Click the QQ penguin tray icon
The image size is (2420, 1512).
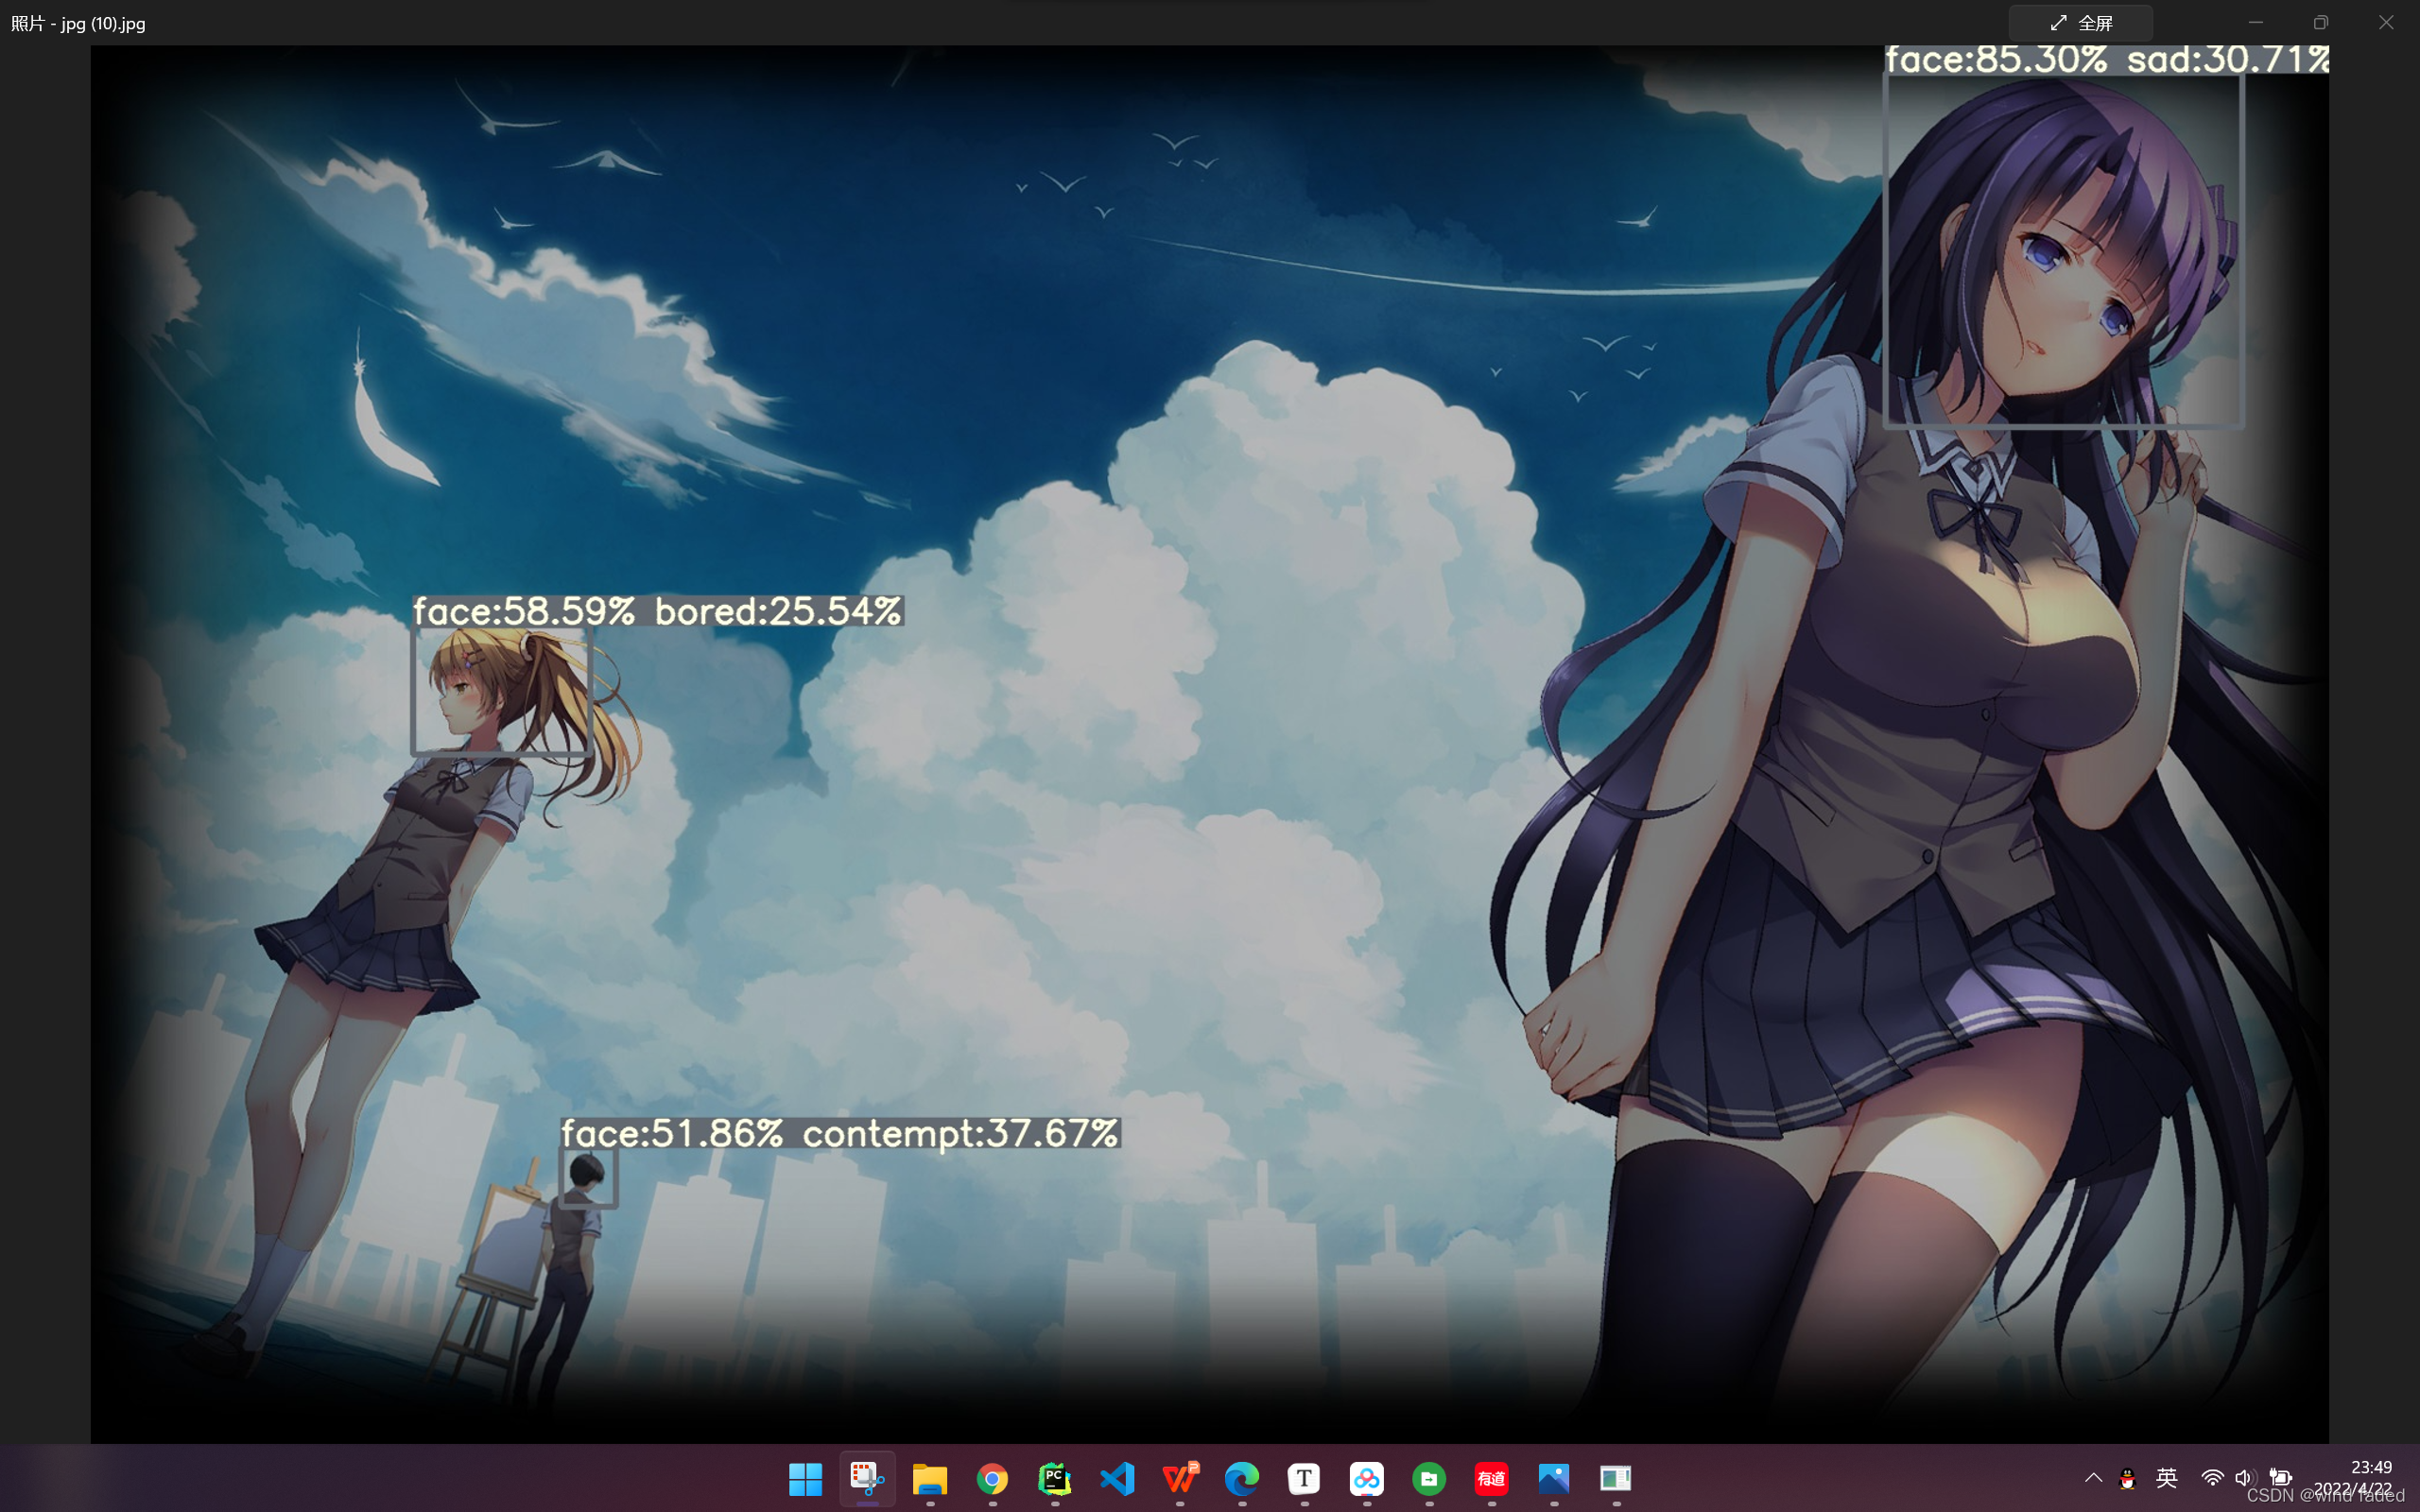[x=2128, y=1478]
